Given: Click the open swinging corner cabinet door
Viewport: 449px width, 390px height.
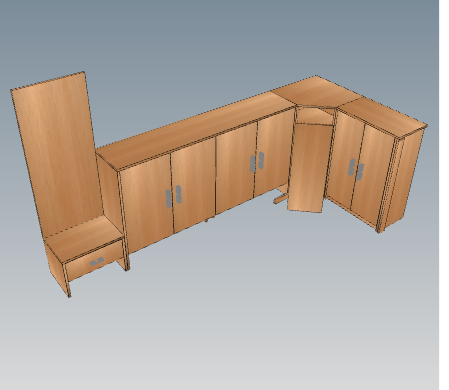Looking at the screenshot, I should coord(309,168).
